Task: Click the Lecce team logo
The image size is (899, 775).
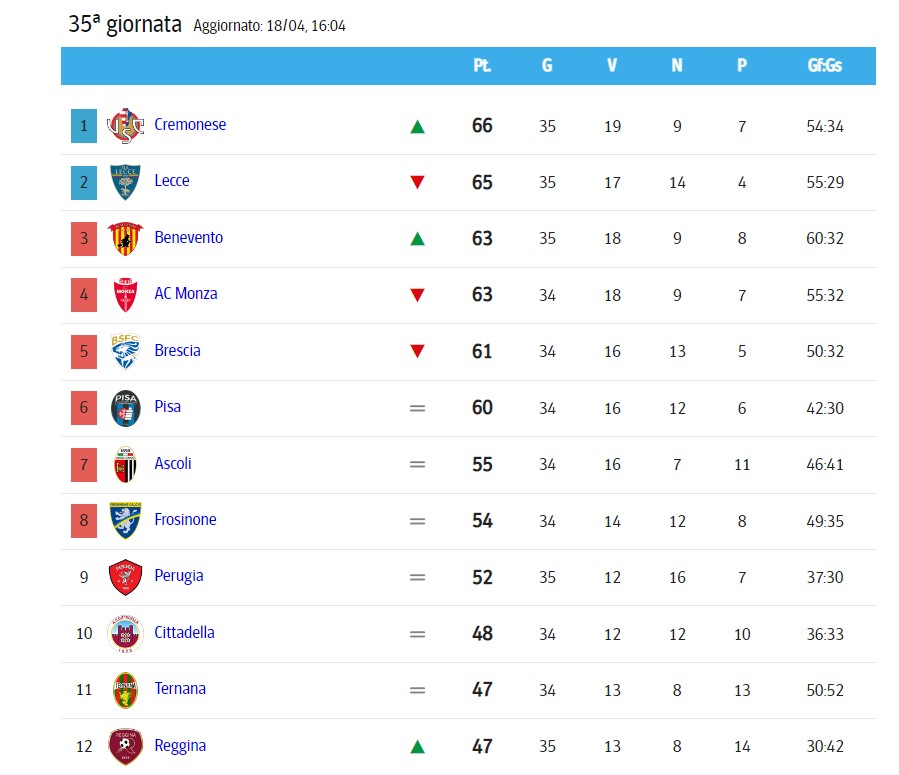Action: coord(126,182)
